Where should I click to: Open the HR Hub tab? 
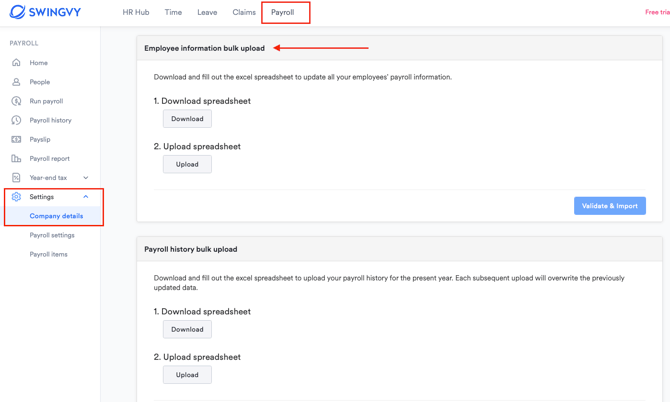[x=136, y=13]
